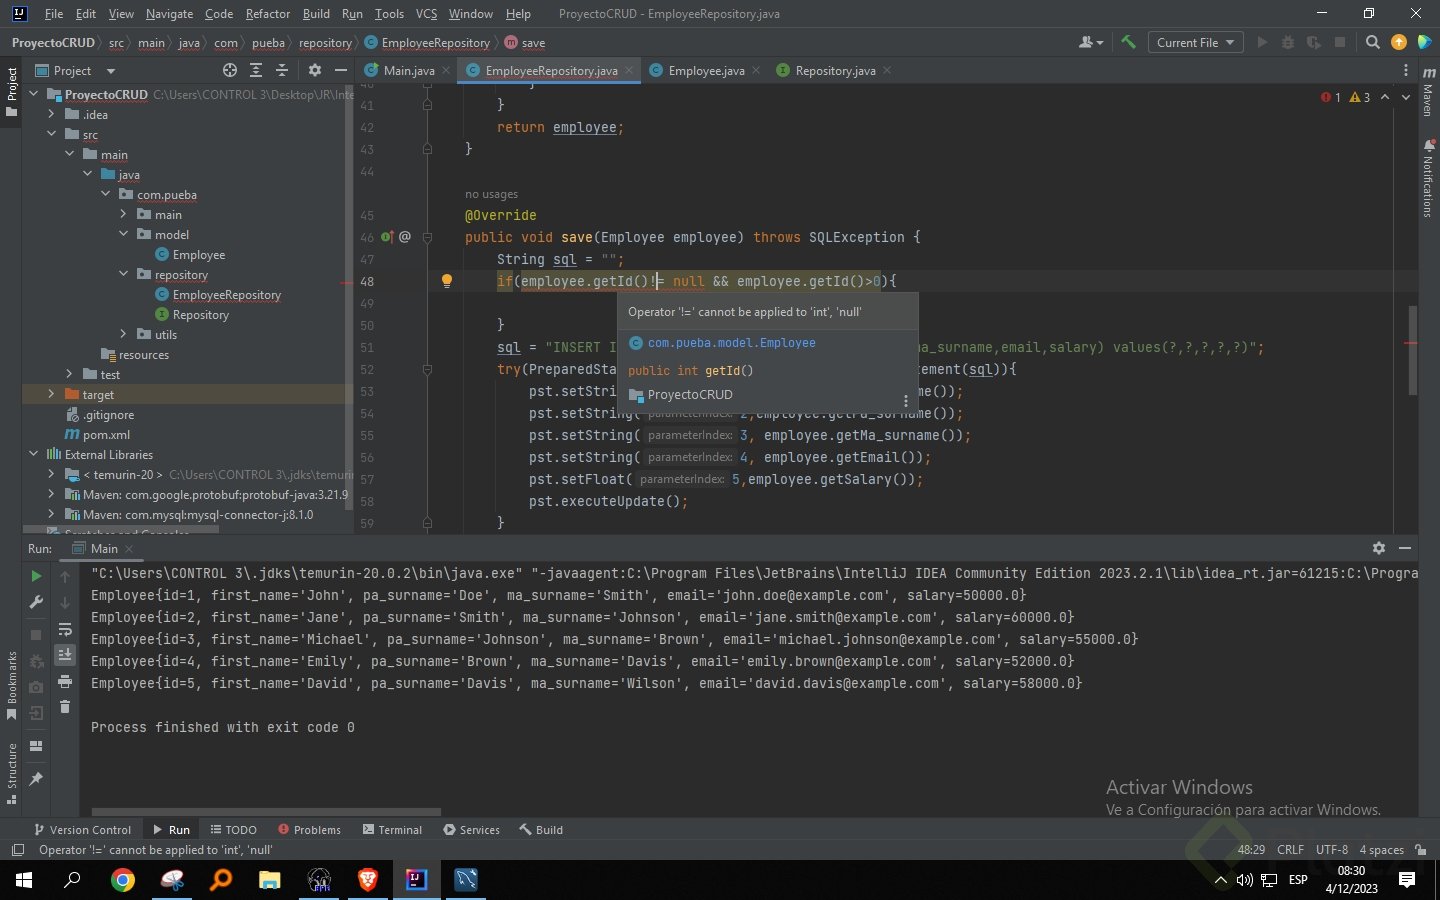Expand the target folder in project tree
1440x900 pixels.
(x=51, y=394)
